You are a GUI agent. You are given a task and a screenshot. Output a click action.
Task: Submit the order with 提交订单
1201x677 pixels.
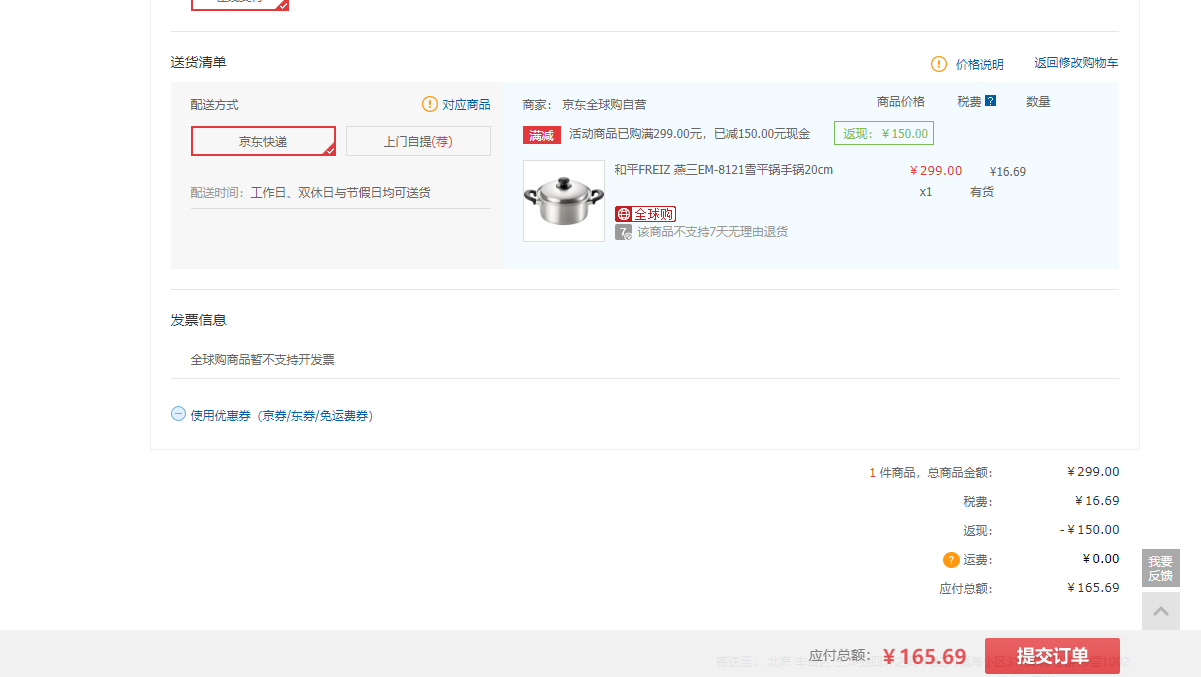point(1052,656)
